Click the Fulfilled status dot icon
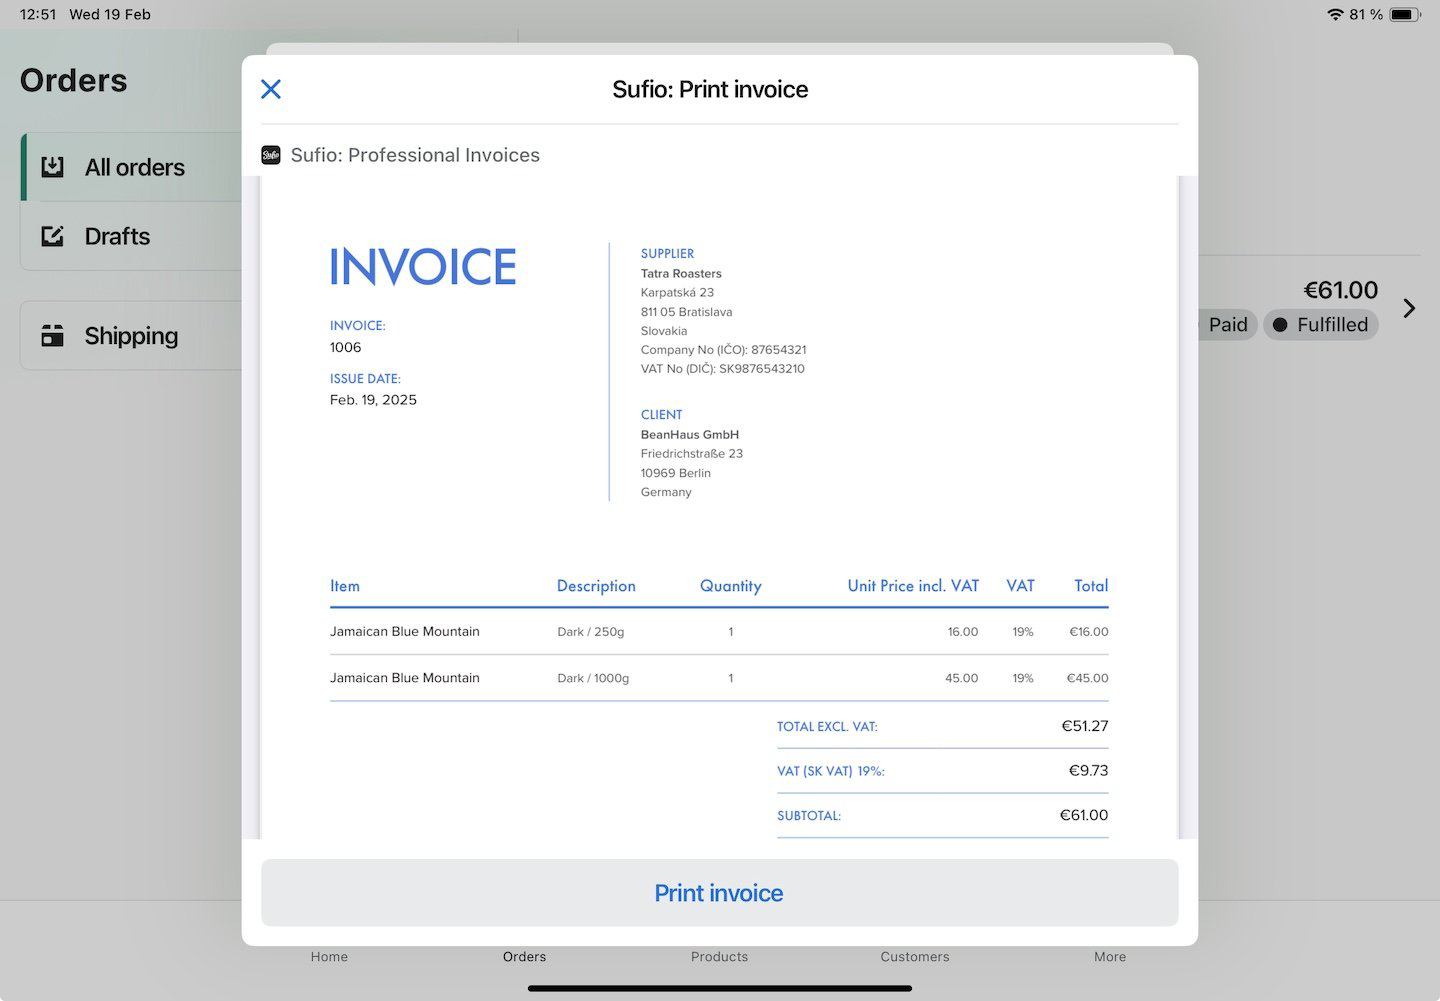 [x=1281, y=324]
